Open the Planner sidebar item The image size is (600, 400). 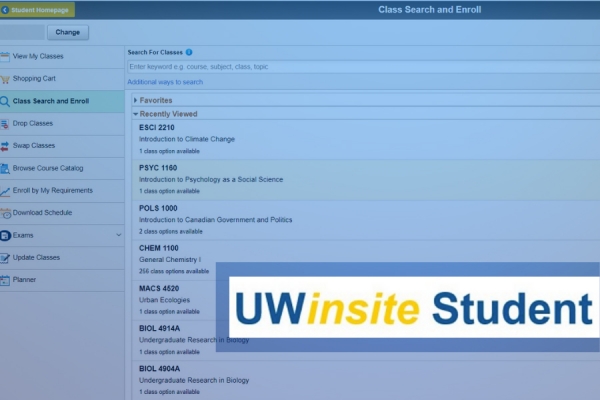coord(24,280)
